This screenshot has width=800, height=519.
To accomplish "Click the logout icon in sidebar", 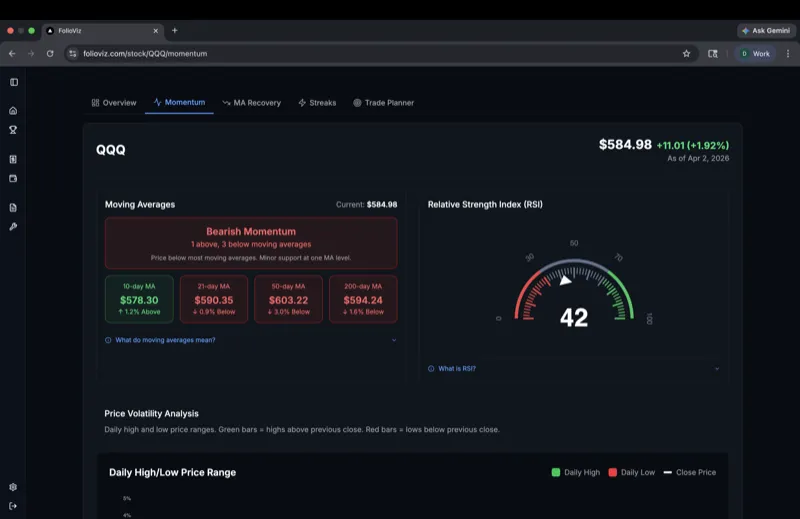I will click(13, 506).
